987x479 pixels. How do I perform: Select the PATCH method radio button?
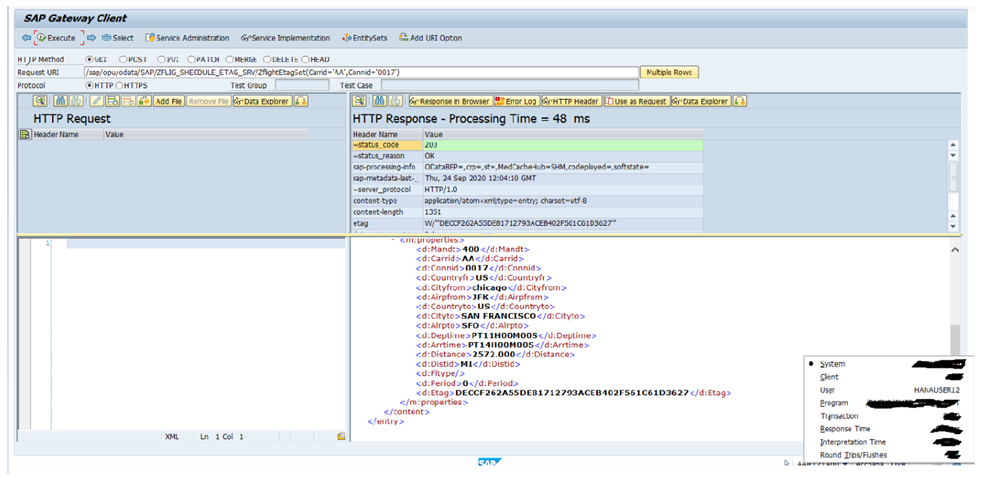click(192, 59)
